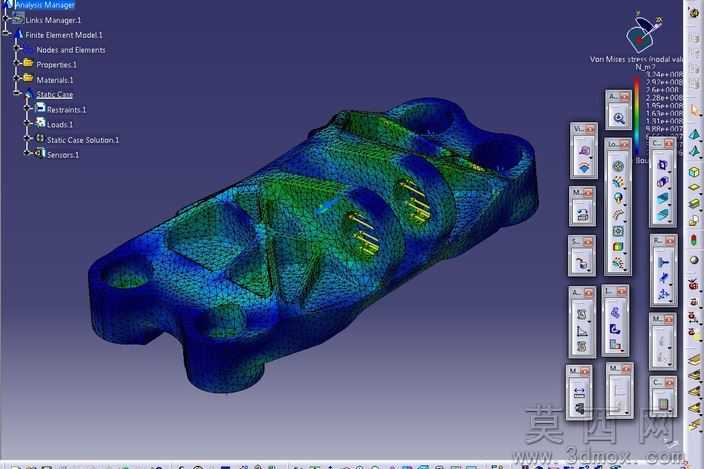This screenshot has height=469, width=704.
Task: Close the Vi... floating toolbar
Action: point(590,129)
